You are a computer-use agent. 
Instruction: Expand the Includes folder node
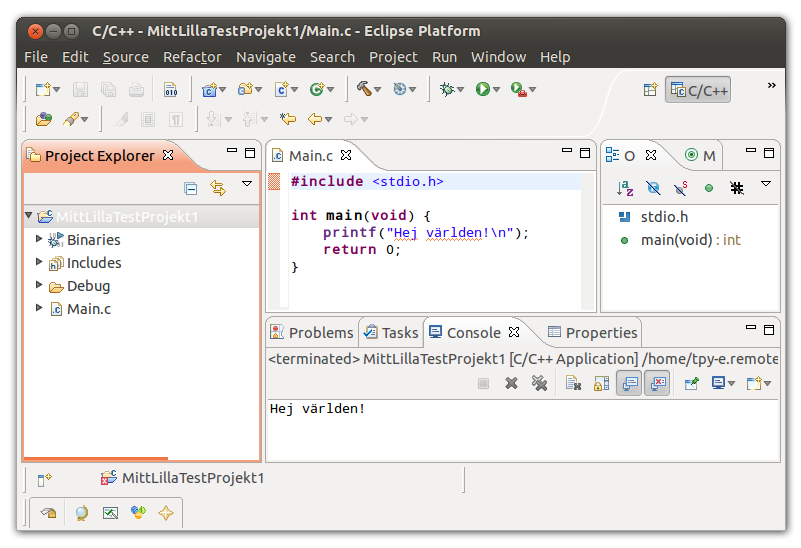[39, 262]
